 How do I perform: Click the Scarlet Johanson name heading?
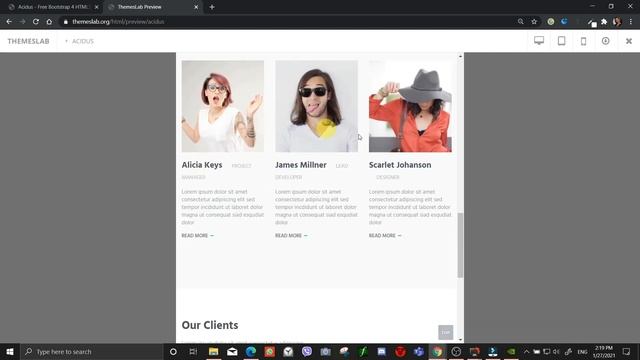400,165
